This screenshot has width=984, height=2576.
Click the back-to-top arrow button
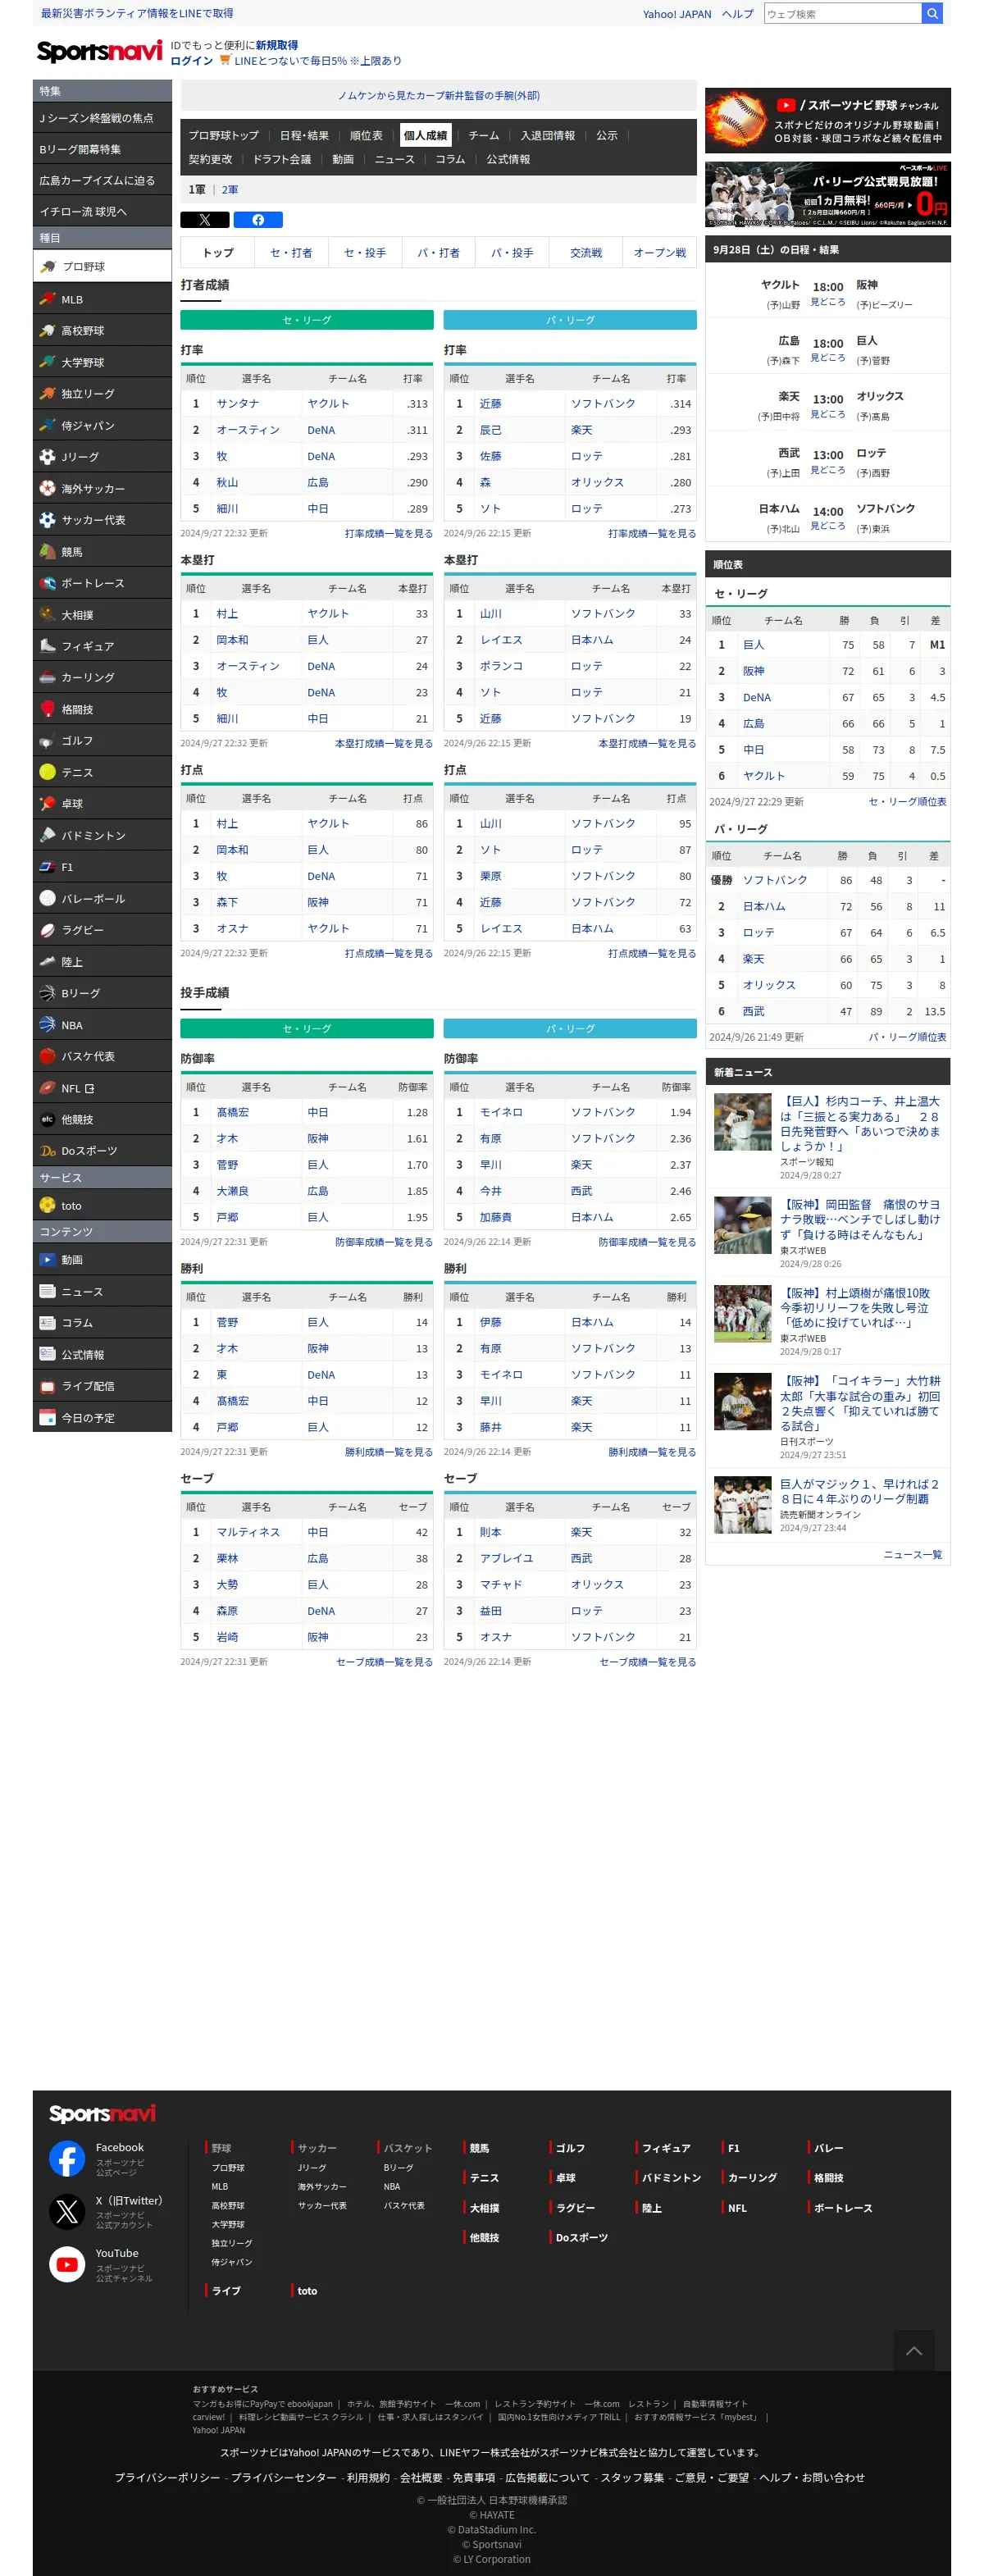pyautogui.click(x=913, y=2351)
